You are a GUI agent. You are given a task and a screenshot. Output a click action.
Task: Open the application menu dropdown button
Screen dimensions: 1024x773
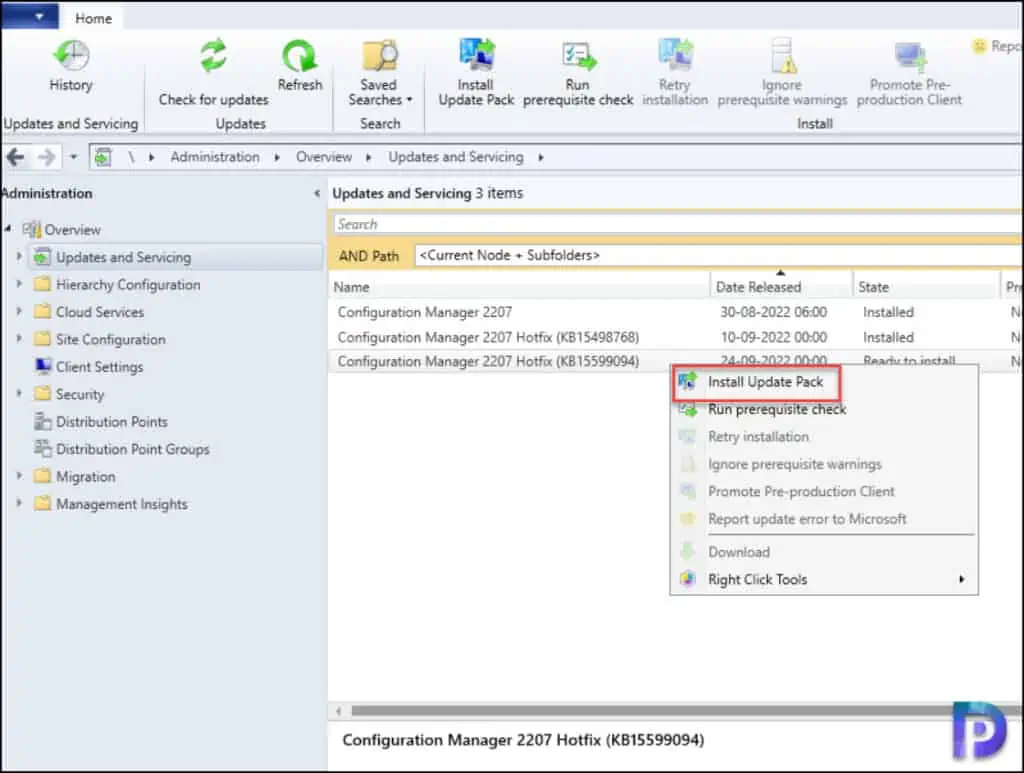[29, 16]
